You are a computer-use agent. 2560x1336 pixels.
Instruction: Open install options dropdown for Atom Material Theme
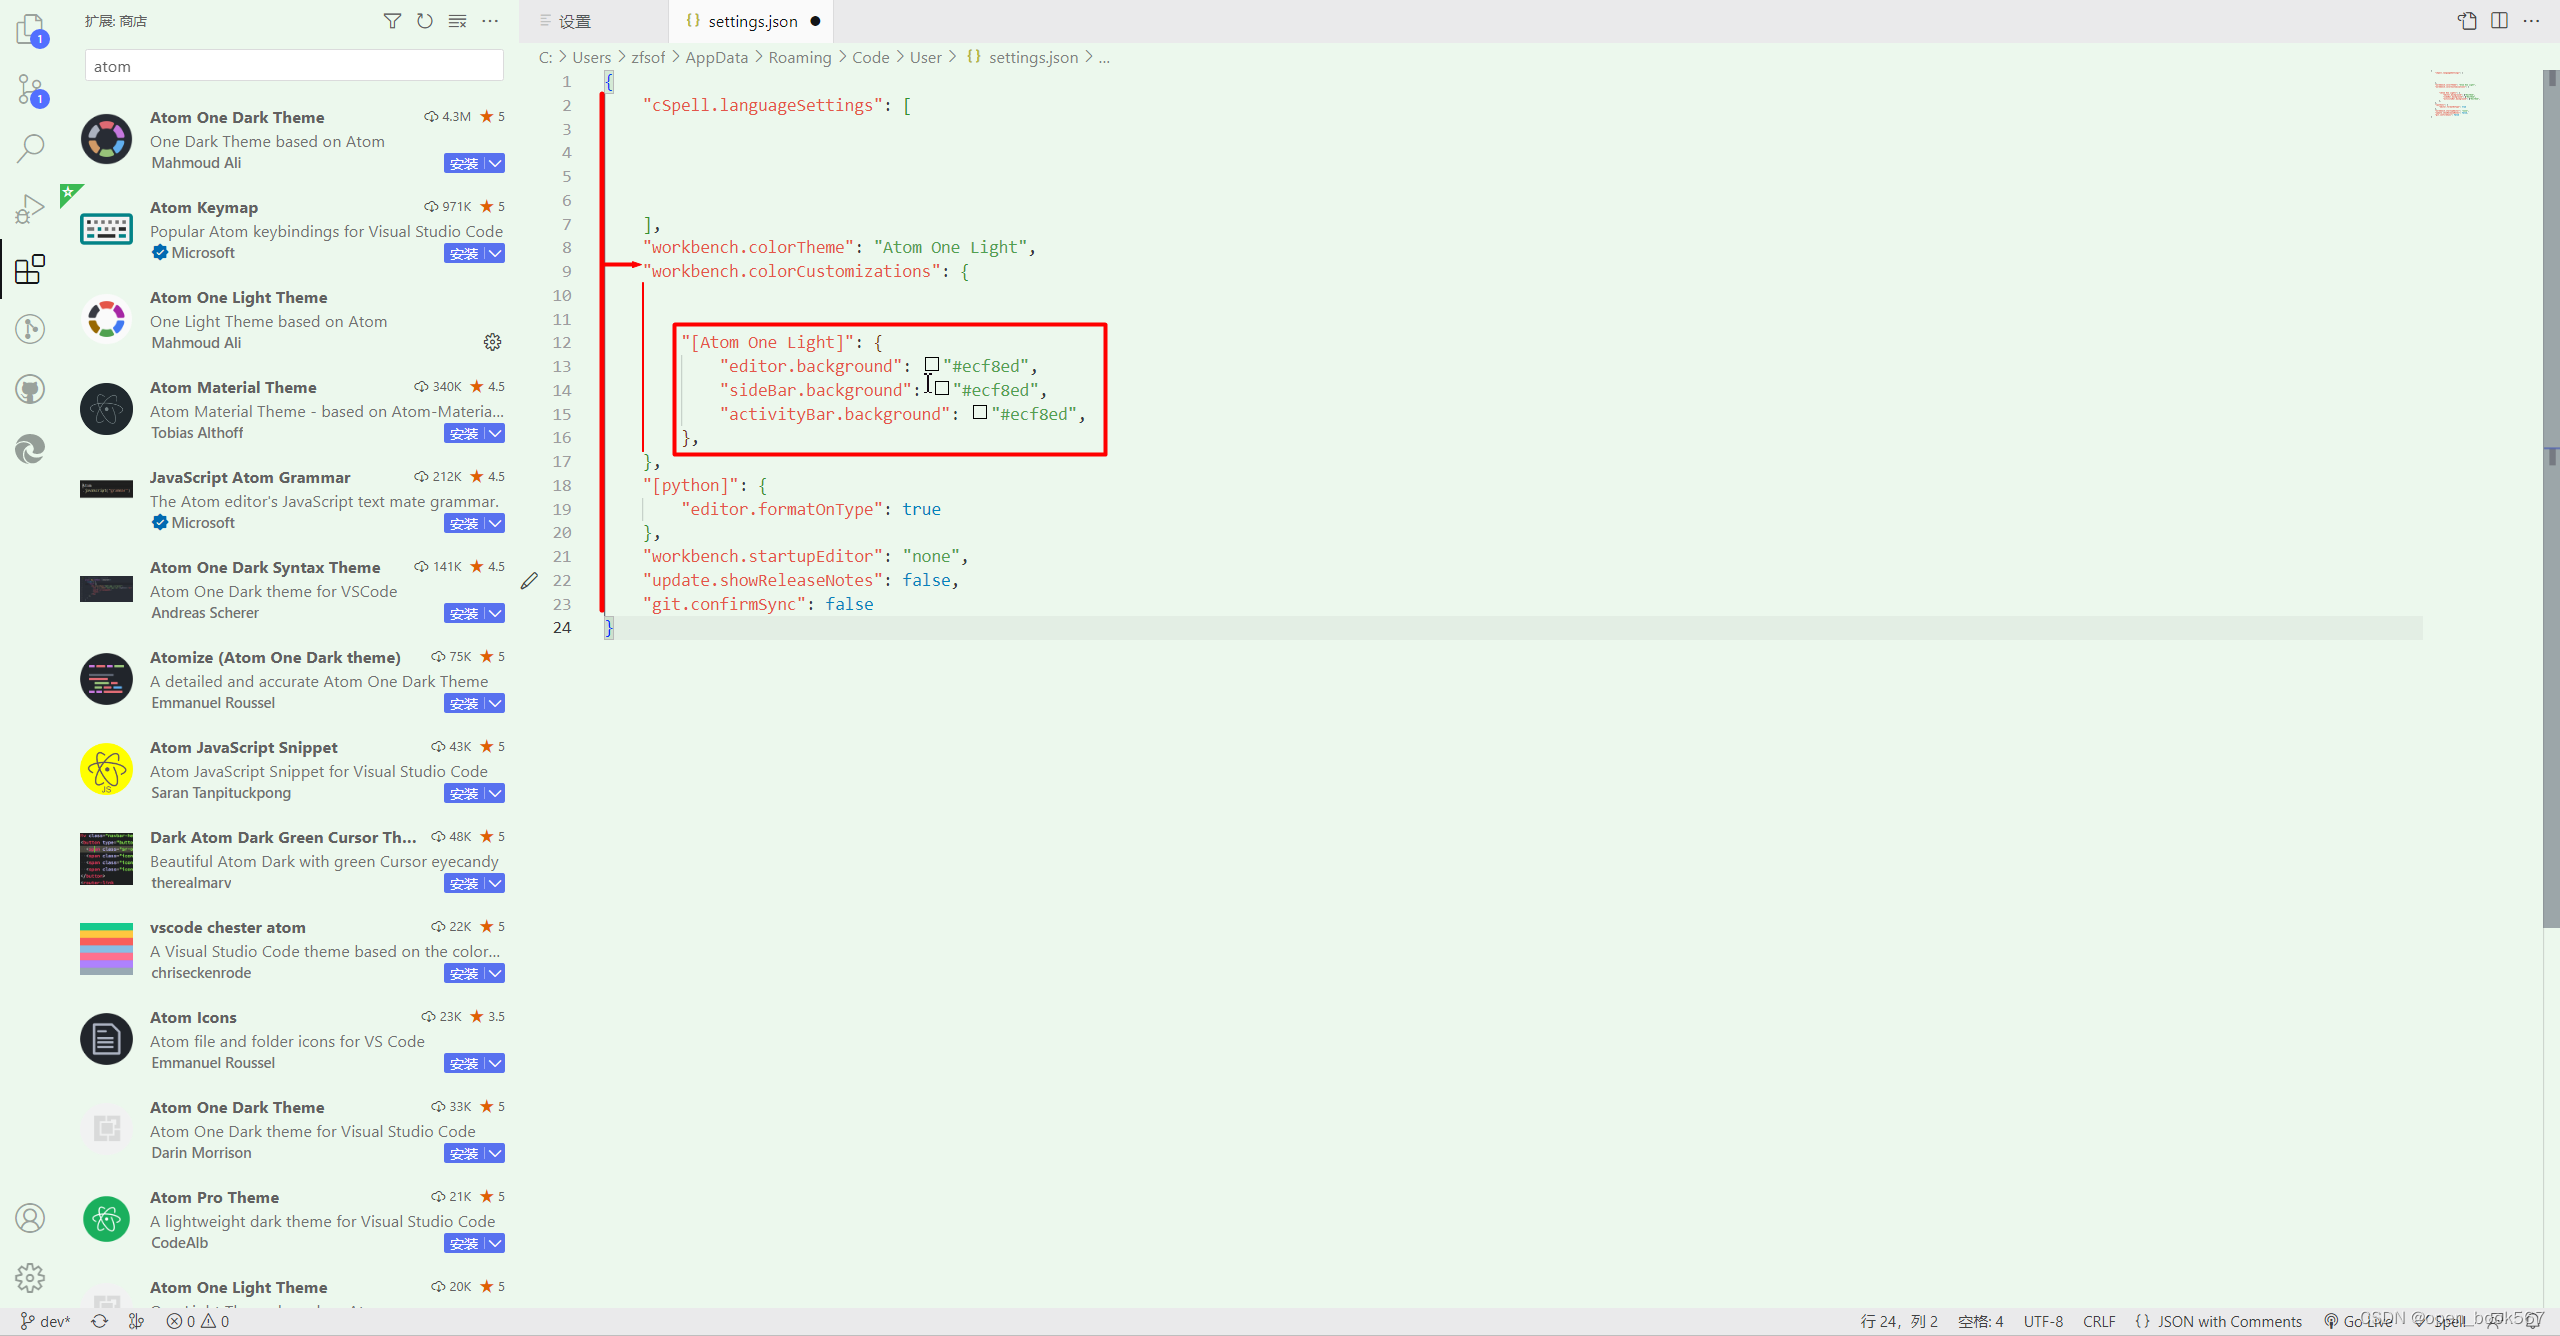tap(495, 433)
